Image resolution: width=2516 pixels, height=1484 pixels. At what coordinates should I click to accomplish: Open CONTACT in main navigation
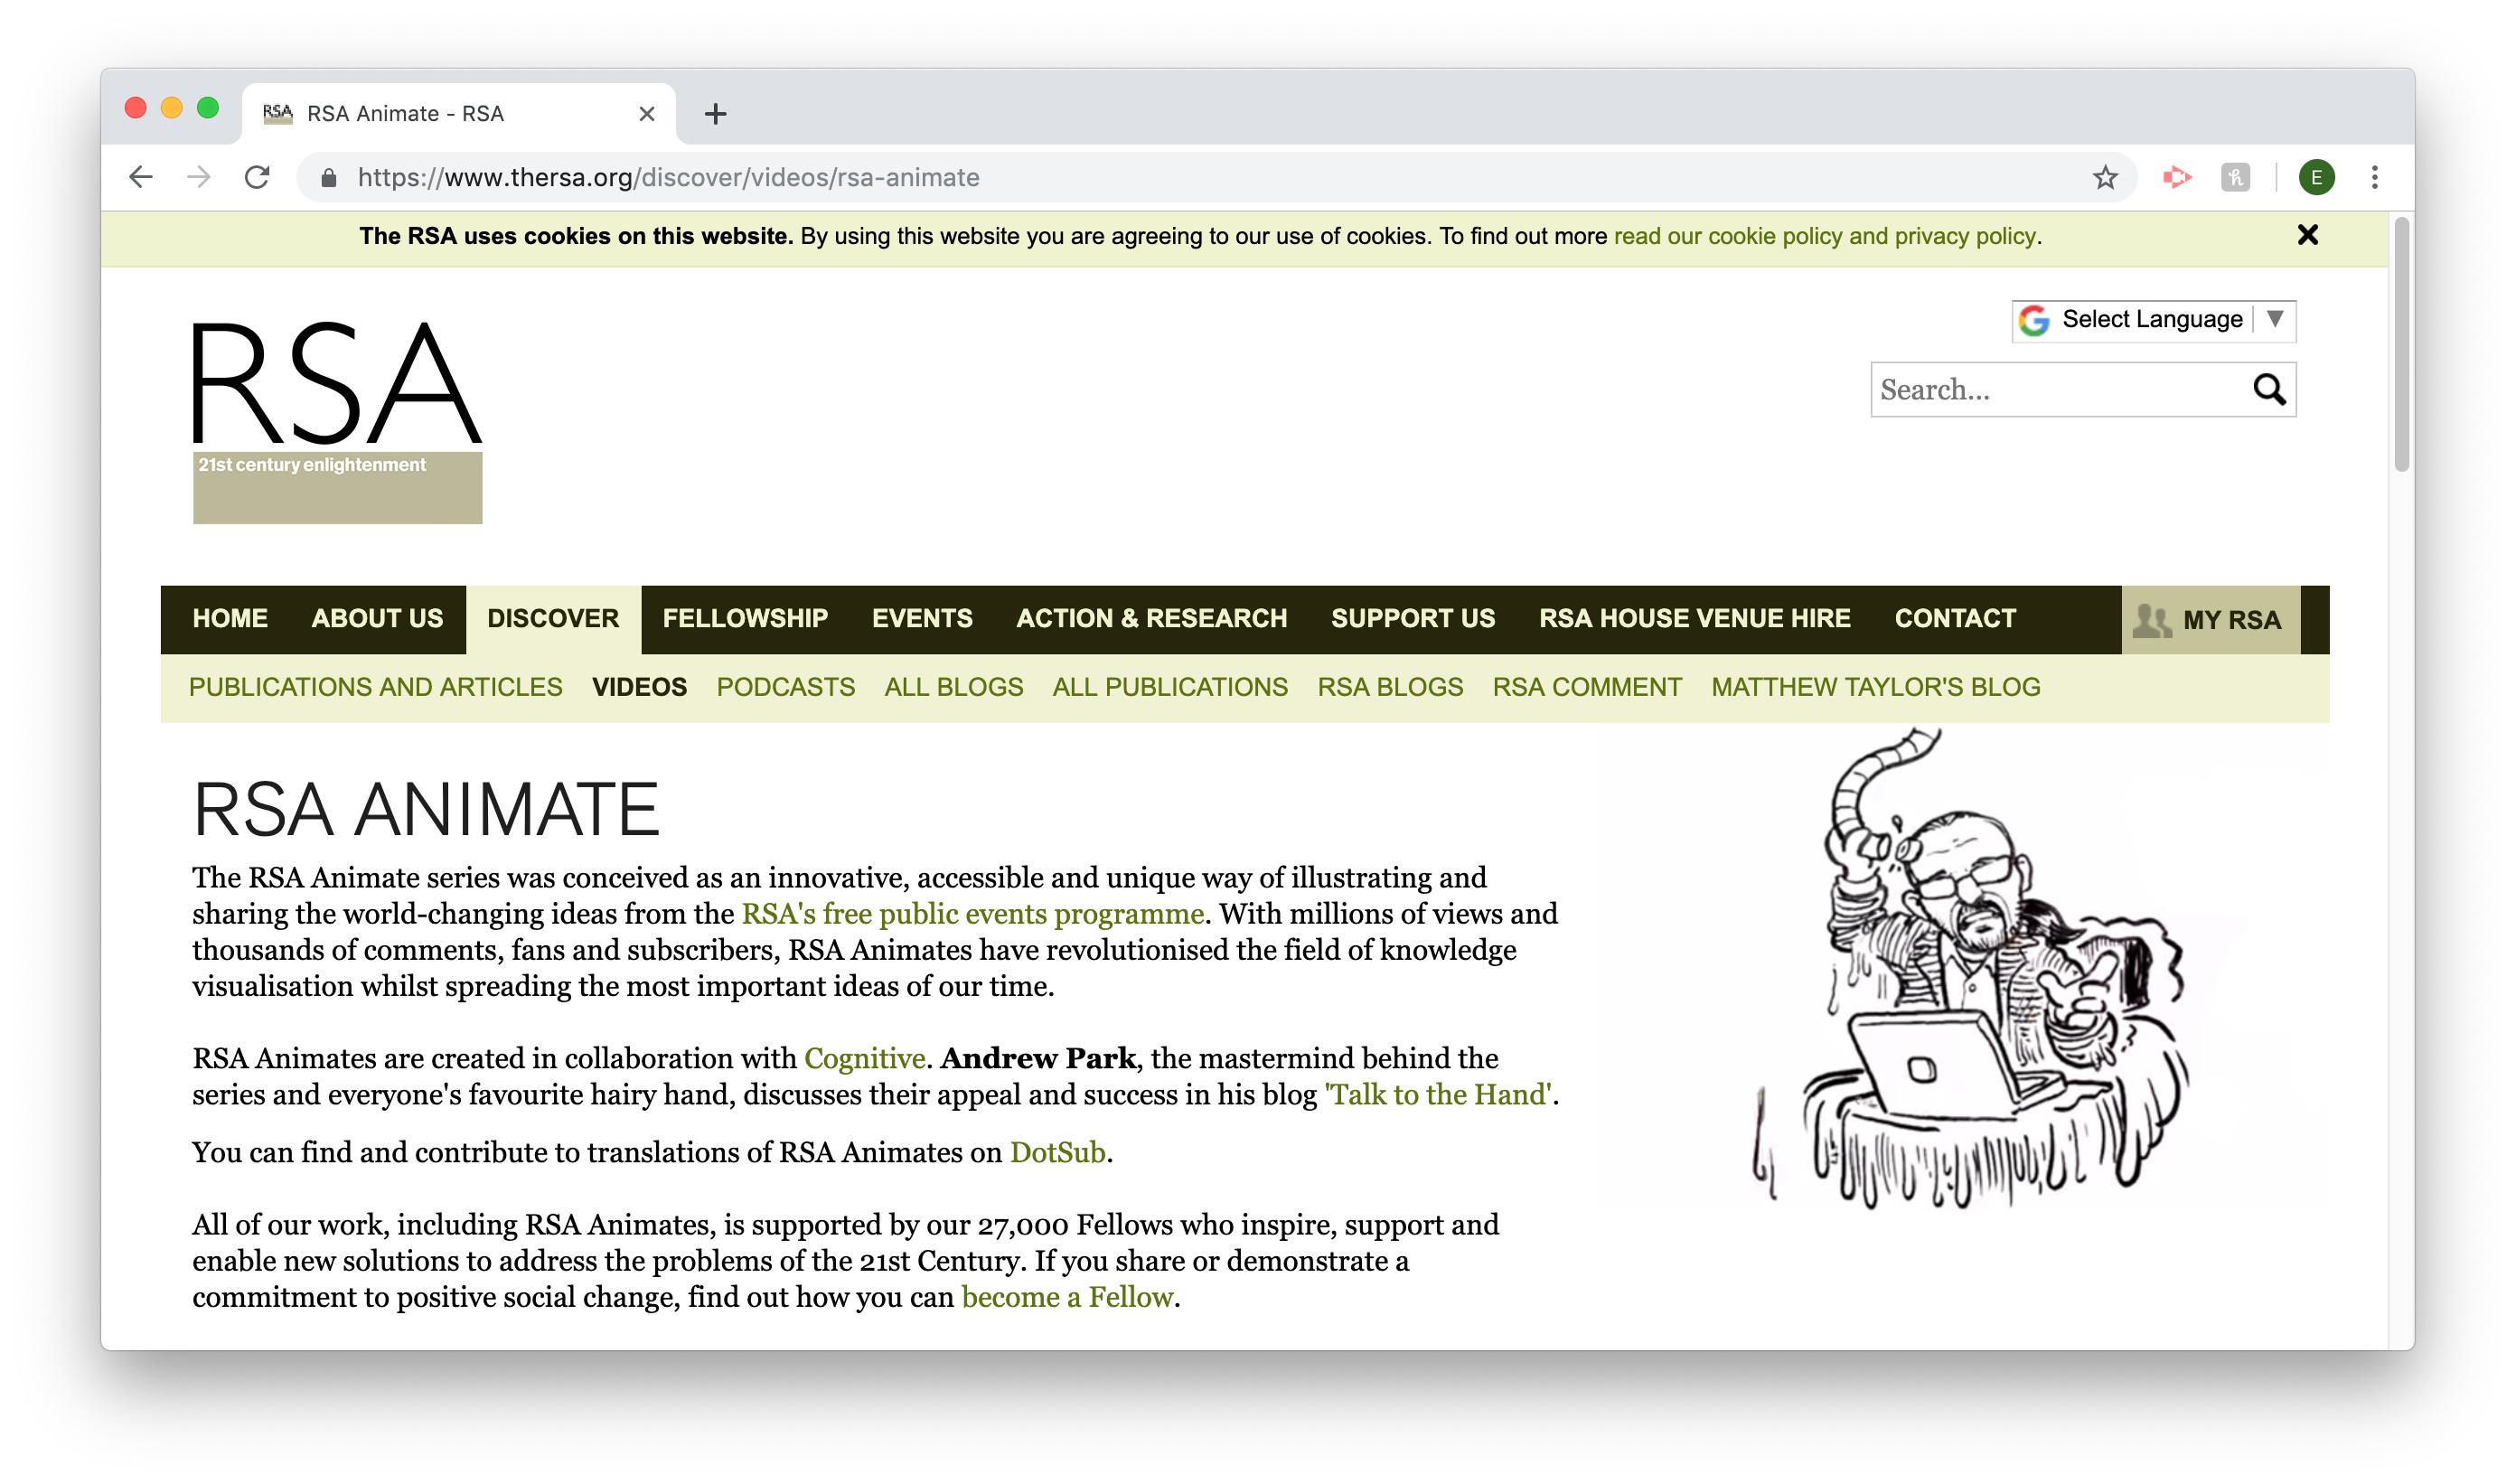(x=1954, y=619)
